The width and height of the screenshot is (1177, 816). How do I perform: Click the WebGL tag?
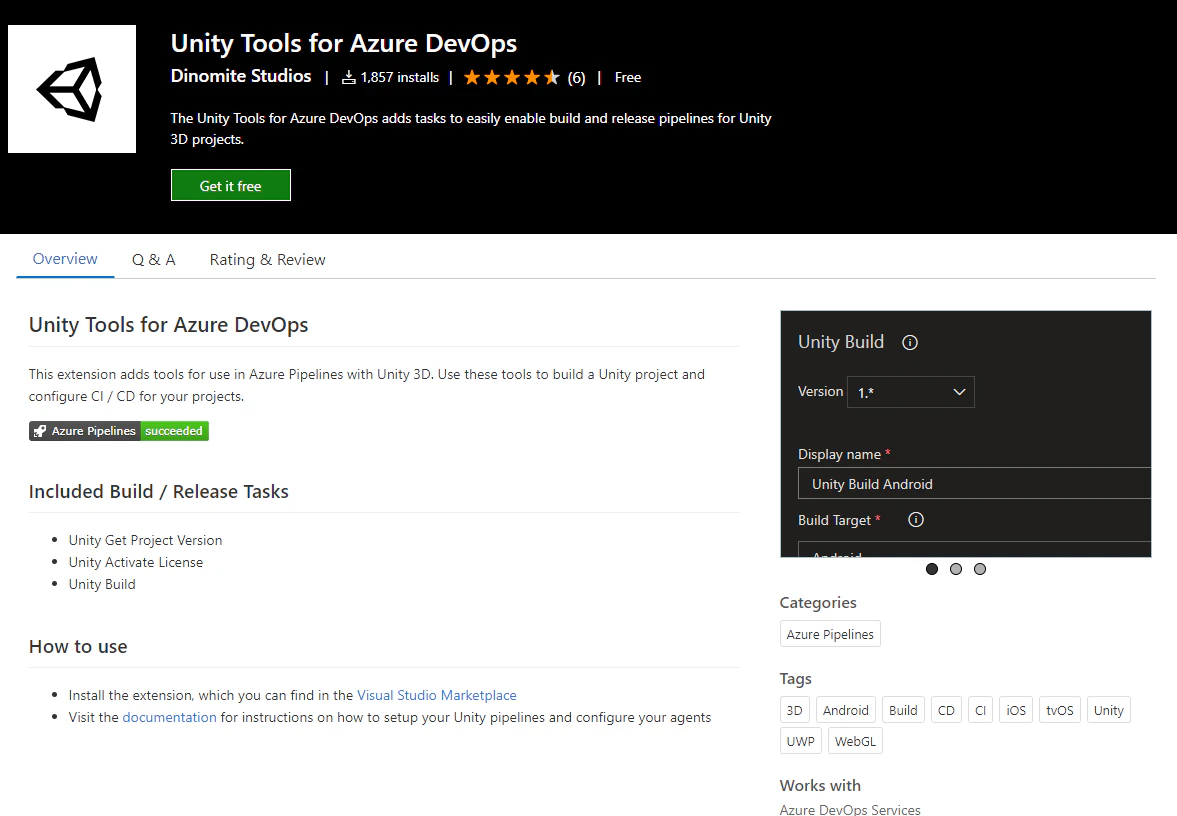855,741
